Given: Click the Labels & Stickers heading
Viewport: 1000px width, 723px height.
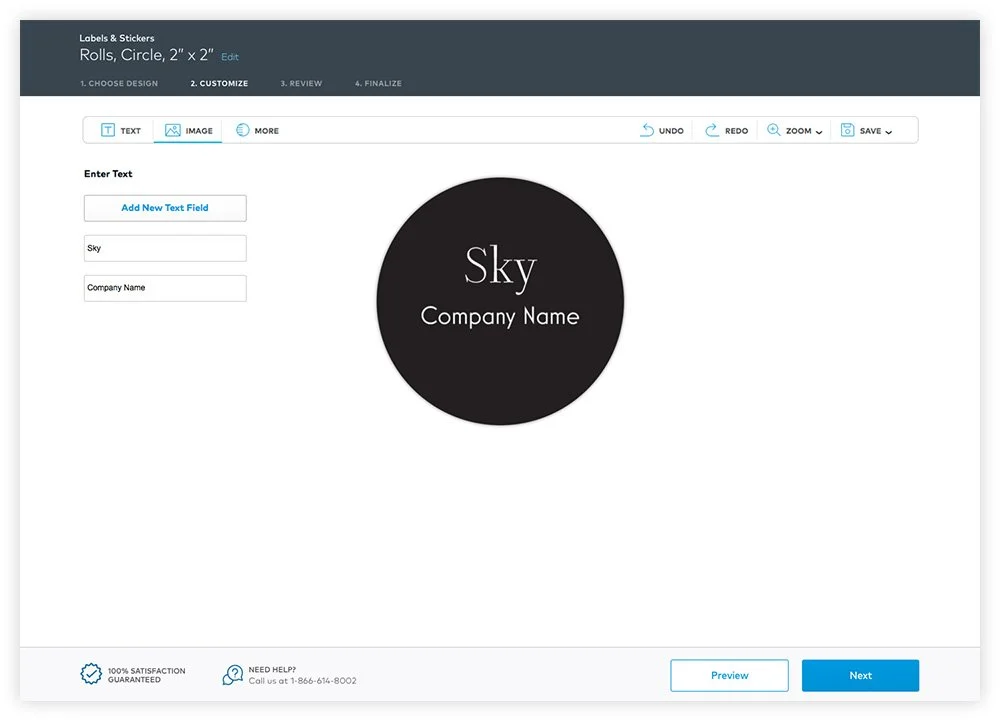Looking at the screenshot, I should [x=117, y=38].
